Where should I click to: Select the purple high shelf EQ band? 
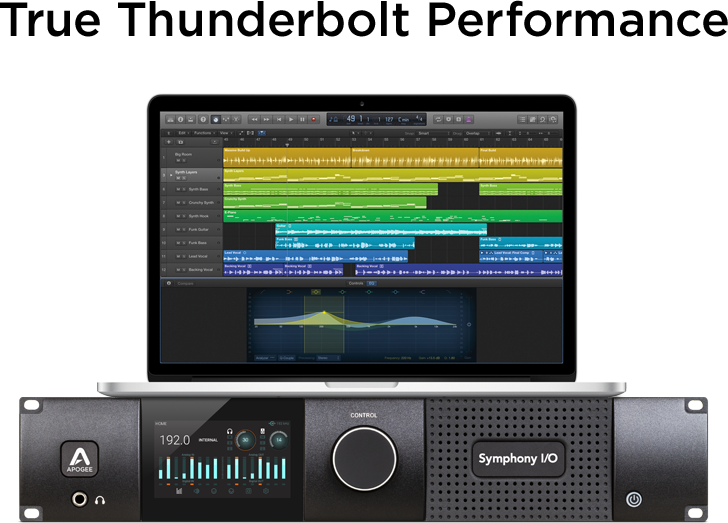click(x=422, y=292)
